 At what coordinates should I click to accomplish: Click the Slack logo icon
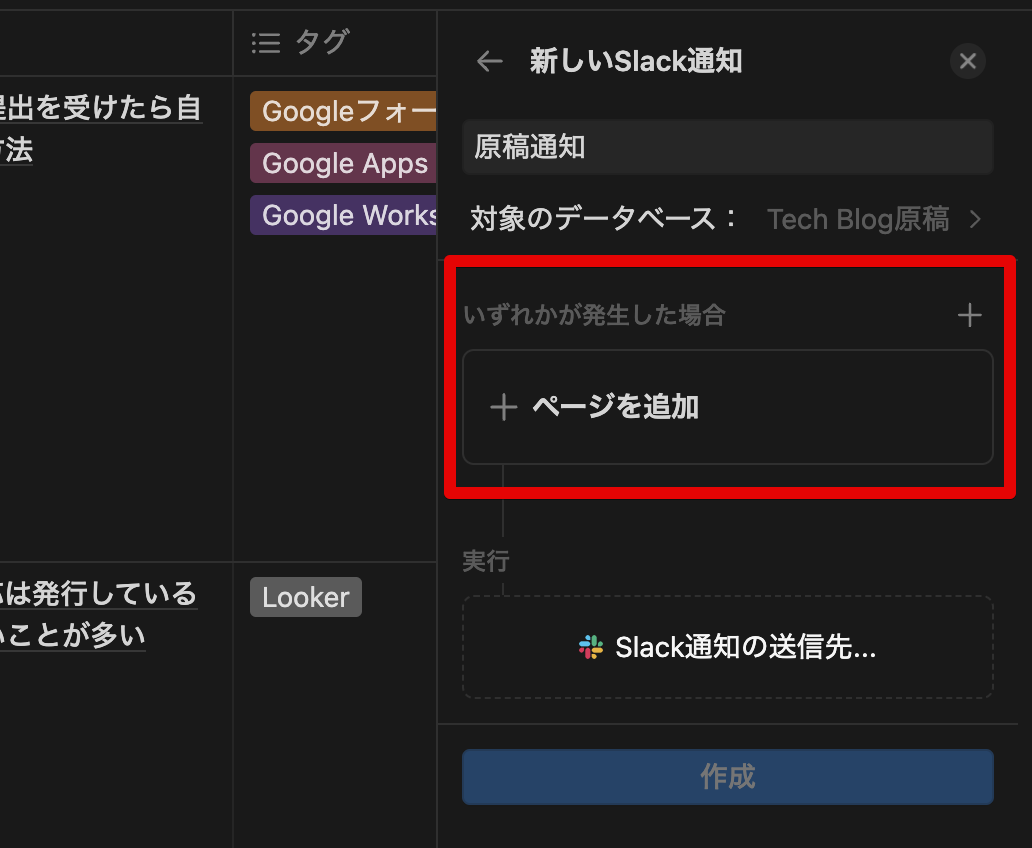tap(592, 647)
